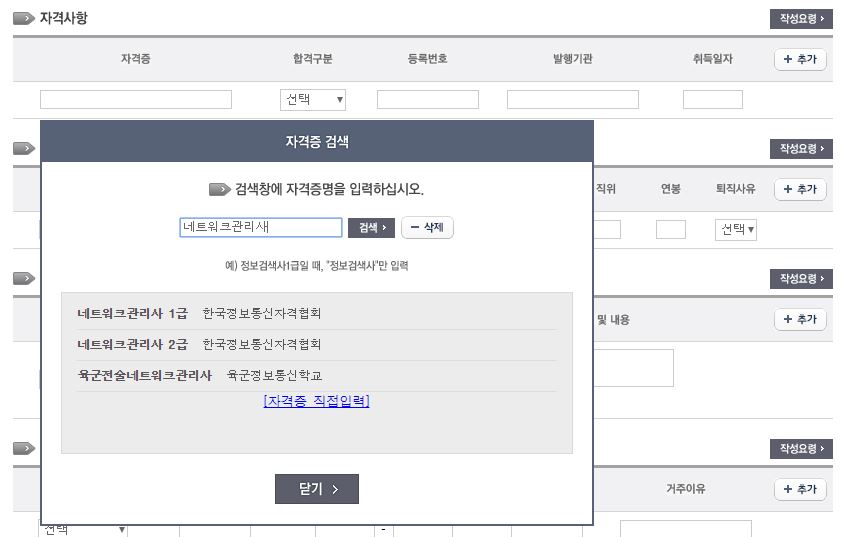This screenshot has height=537, width=841.
Task: Click 작성요령 button beside 자격사항 title
Action: coord(800,19)
